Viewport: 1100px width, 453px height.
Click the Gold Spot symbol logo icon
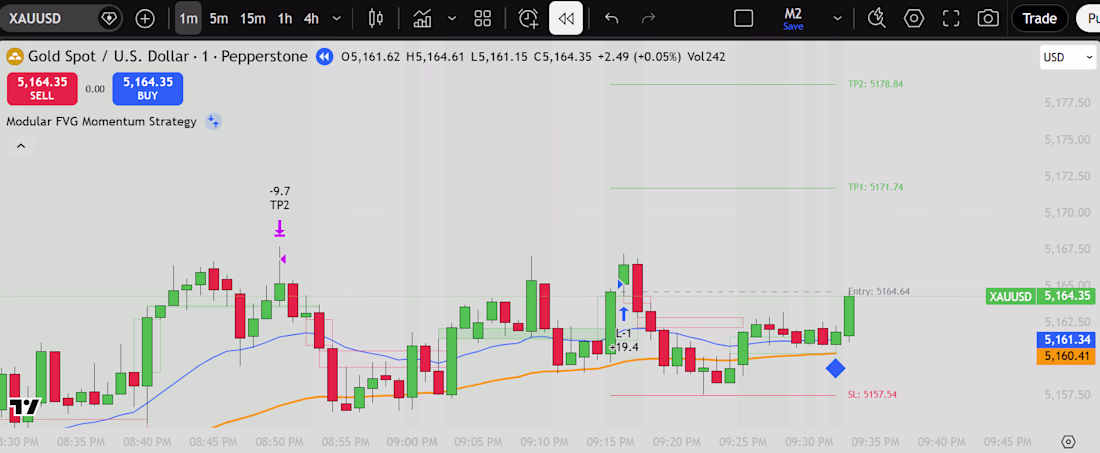(x=15, y=57)
